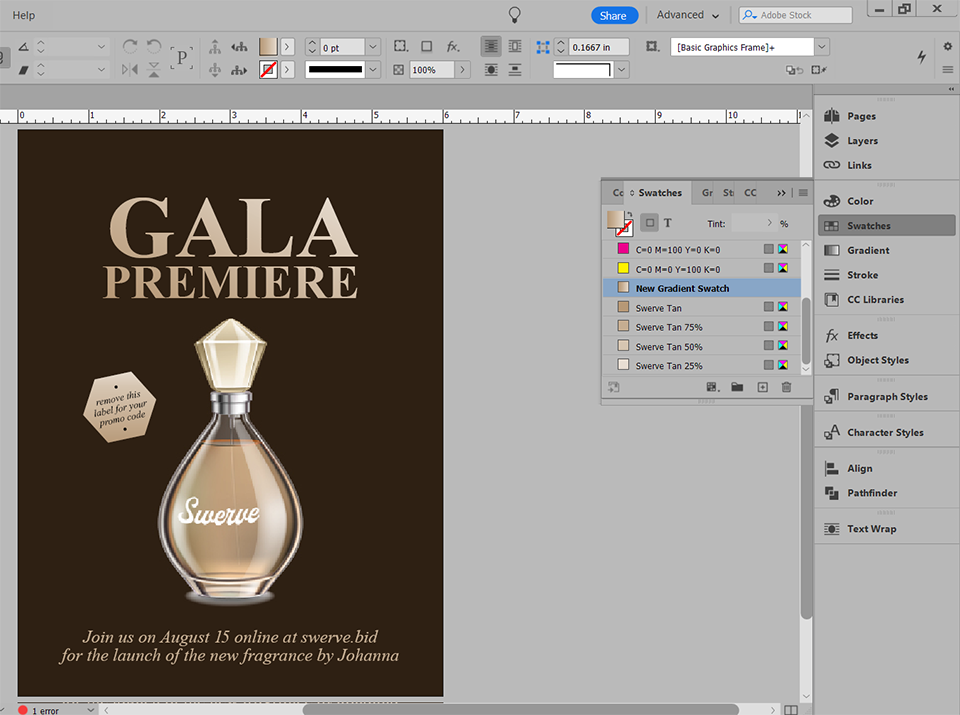
Task: Toggle formatting affects text (T) button
Action: (x=668, y=223)
